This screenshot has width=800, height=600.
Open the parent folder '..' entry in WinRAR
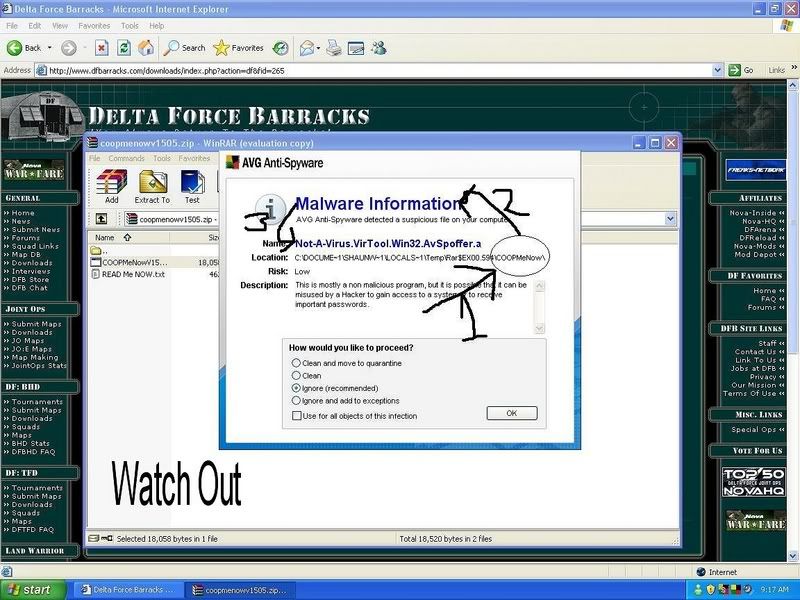click(99, 251)
